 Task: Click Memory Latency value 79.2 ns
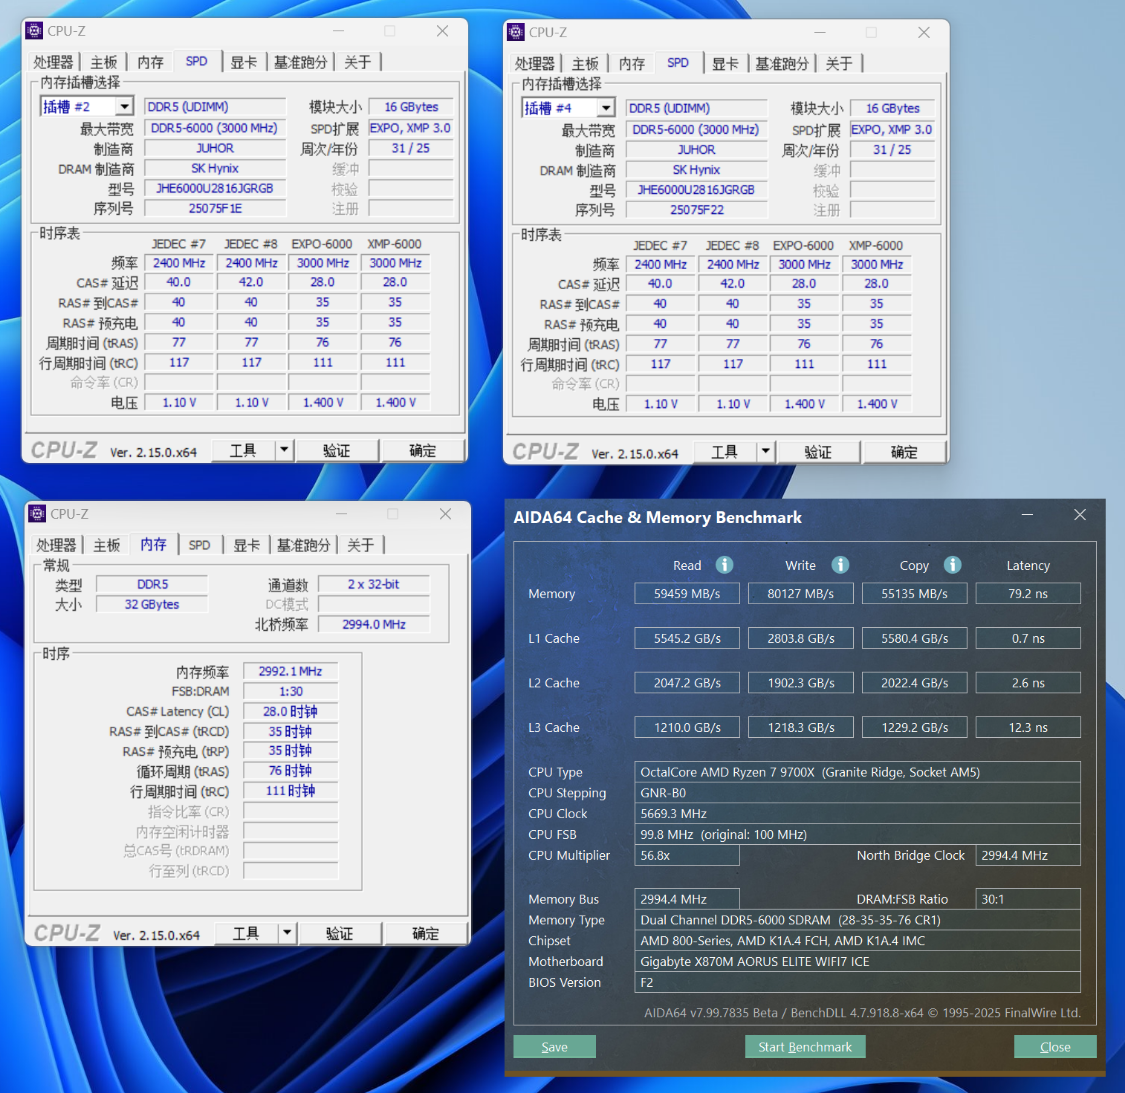[x=1028, y=594]
